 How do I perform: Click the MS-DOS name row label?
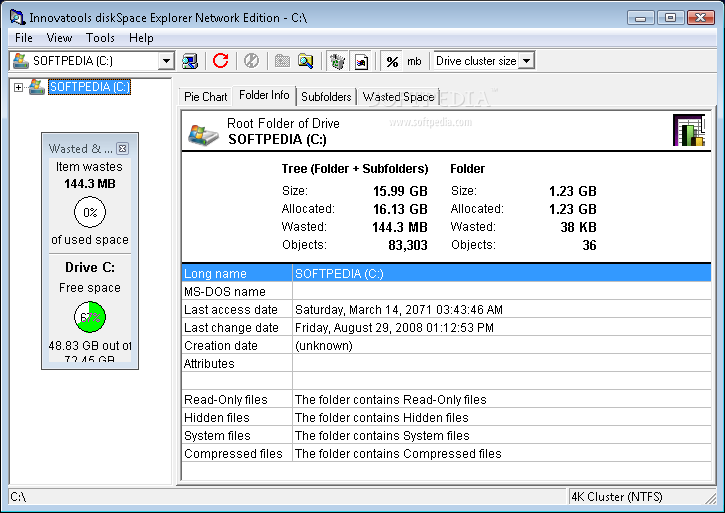pyautogui.click(x=225, y=291)
